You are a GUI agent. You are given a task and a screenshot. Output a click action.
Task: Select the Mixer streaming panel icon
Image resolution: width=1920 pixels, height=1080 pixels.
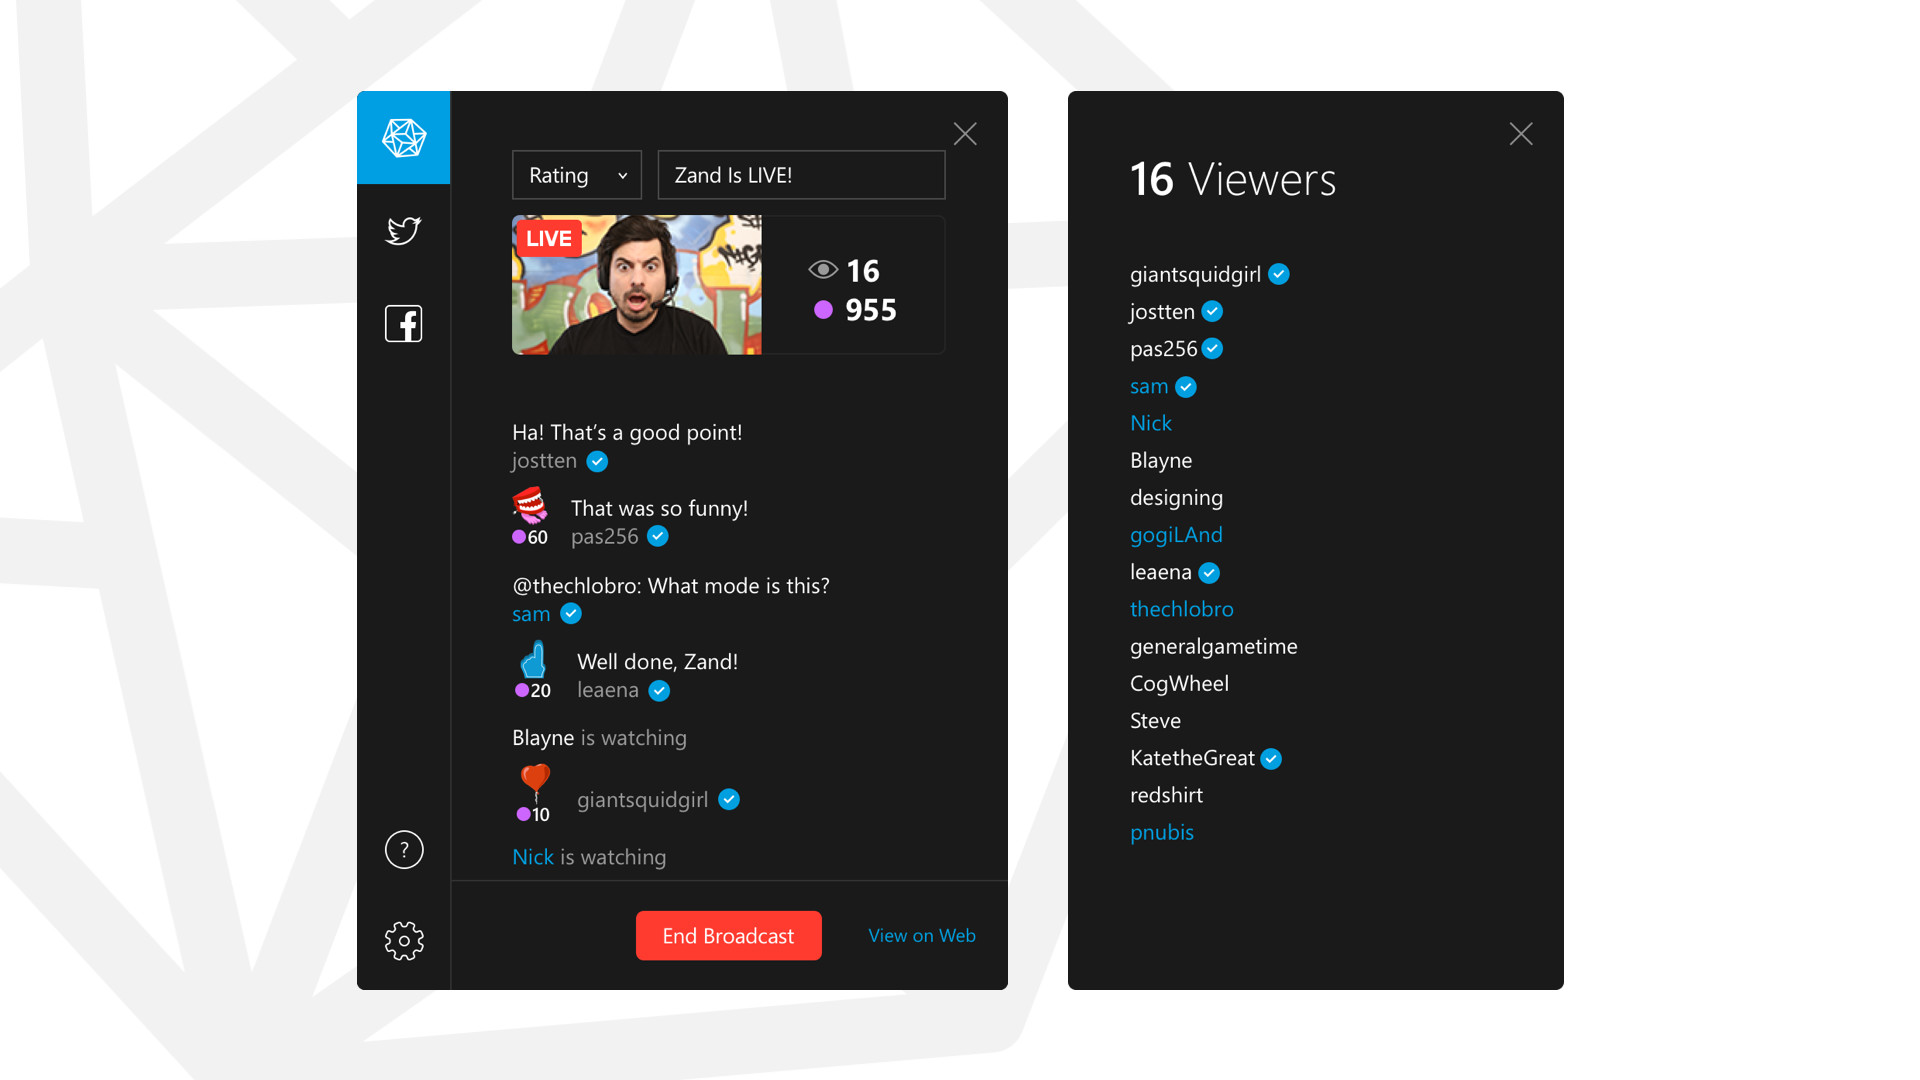pyautogui.click(x=403, y=137)
